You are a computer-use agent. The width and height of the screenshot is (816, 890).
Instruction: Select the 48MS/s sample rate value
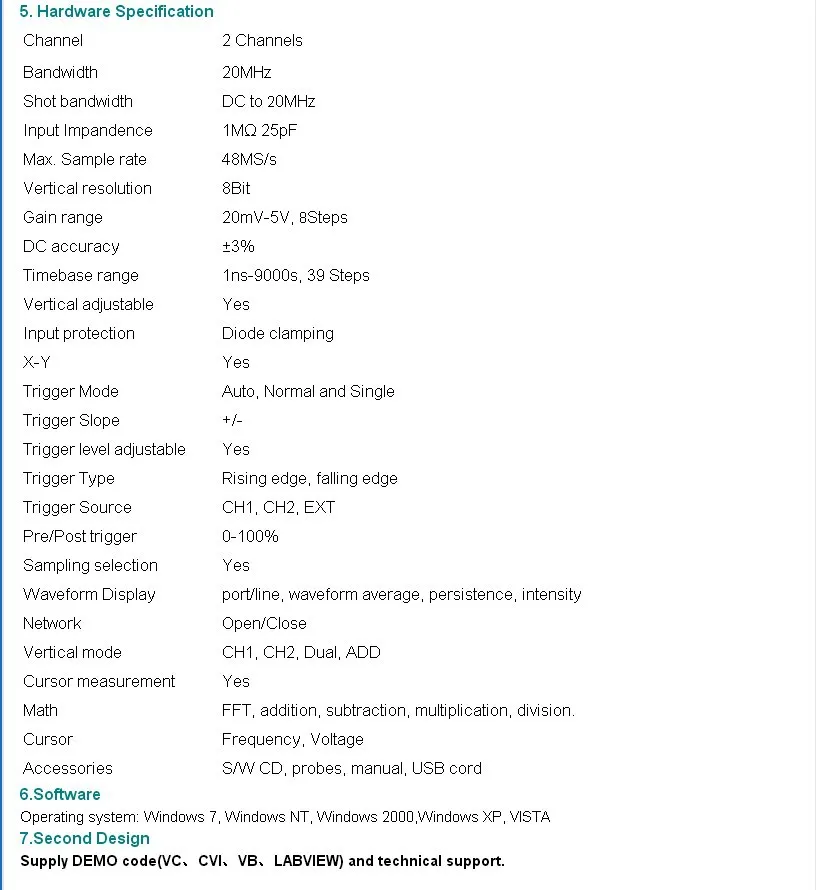[x=249, y=159]
